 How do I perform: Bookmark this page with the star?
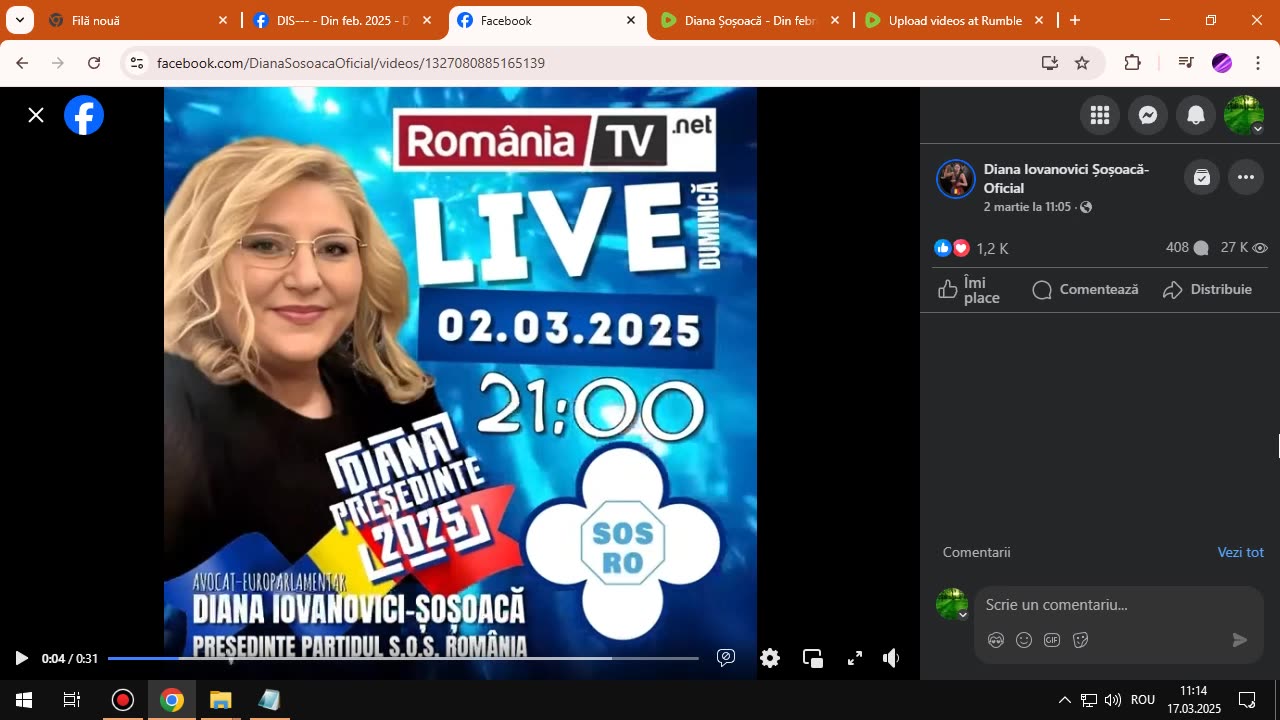click(1082, 63)
